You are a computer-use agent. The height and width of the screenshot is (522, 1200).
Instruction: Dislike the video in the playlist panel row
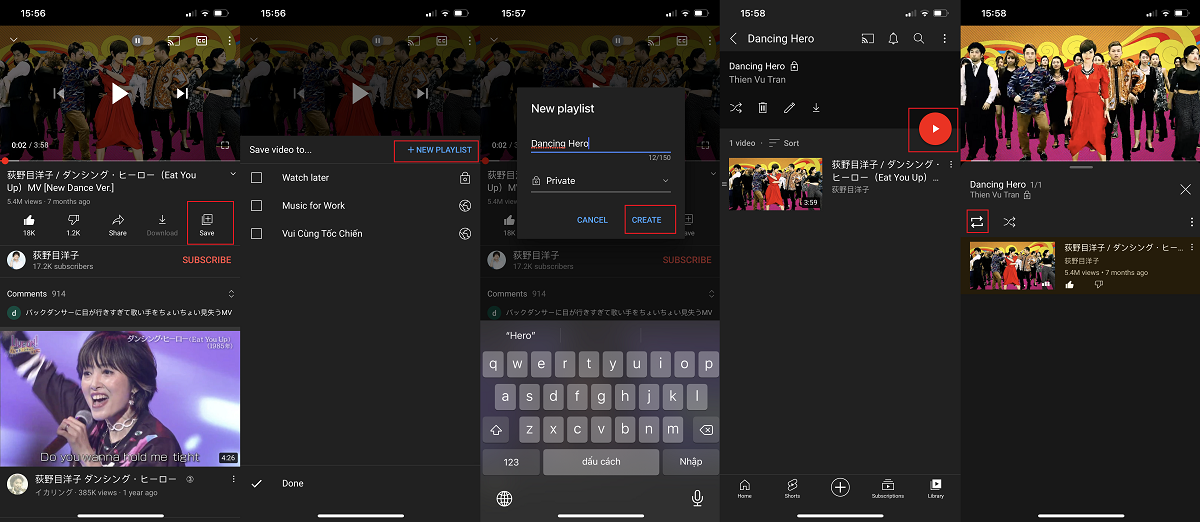[1098, 285]
